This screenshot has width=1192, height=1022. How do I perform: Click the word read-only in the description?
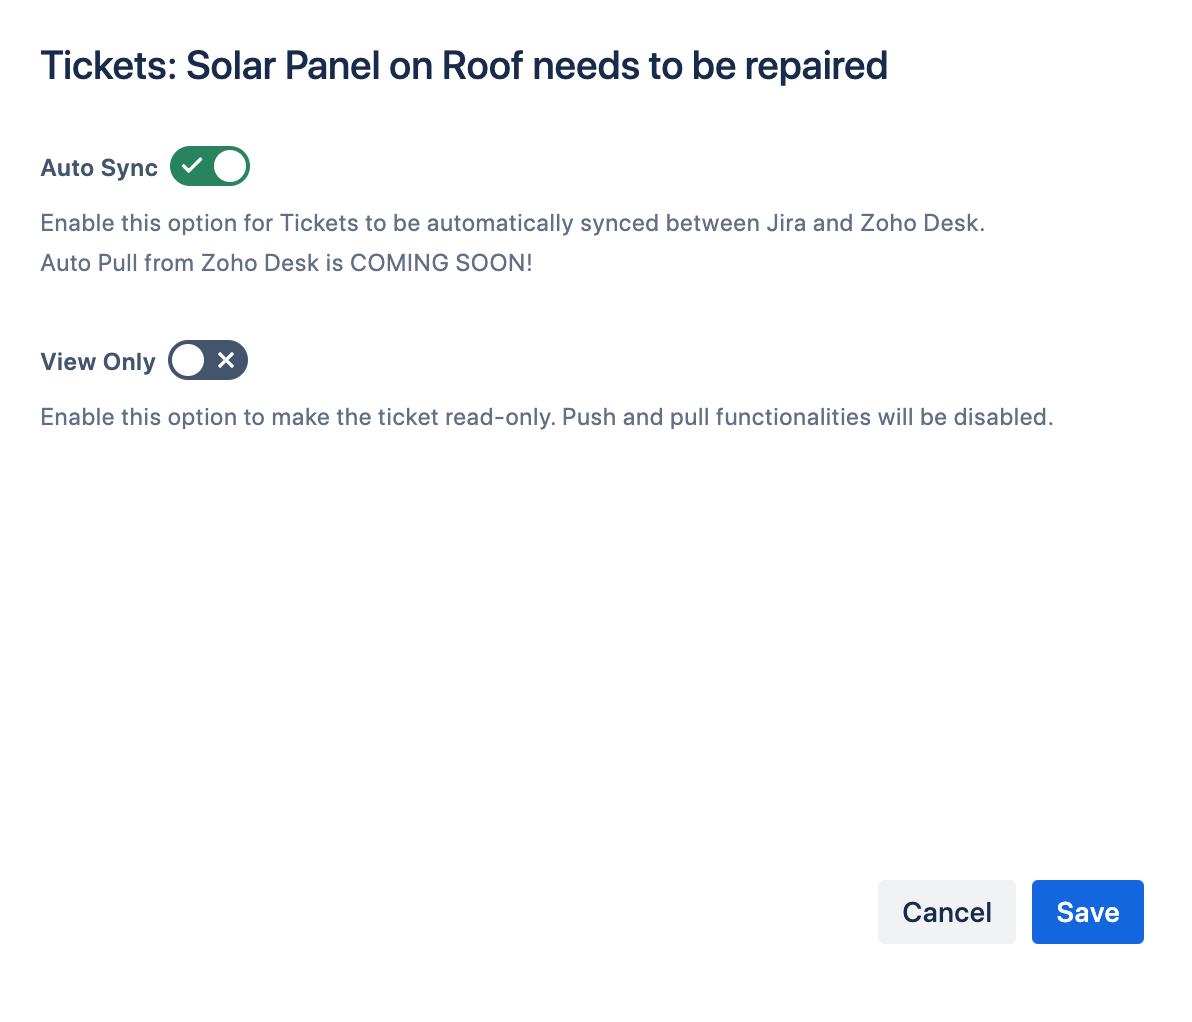pos(485,417)
